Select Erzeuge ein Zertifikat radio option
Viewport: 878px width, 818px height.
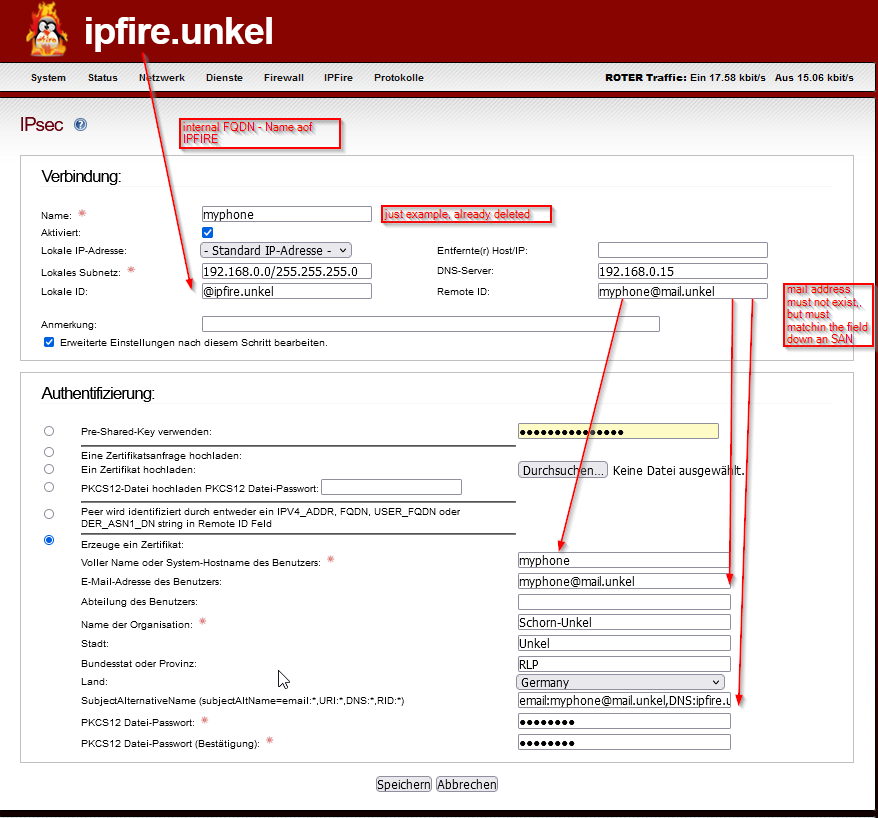49,540
